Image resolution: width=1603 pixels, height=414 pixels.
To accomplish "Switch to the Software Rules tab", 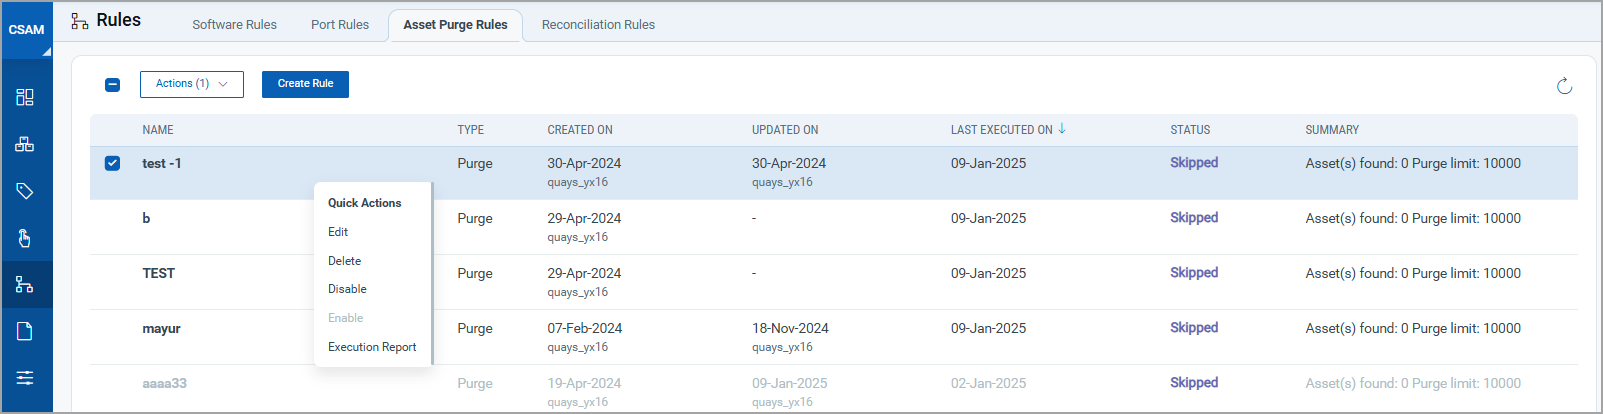I will (x=234, y=24).
